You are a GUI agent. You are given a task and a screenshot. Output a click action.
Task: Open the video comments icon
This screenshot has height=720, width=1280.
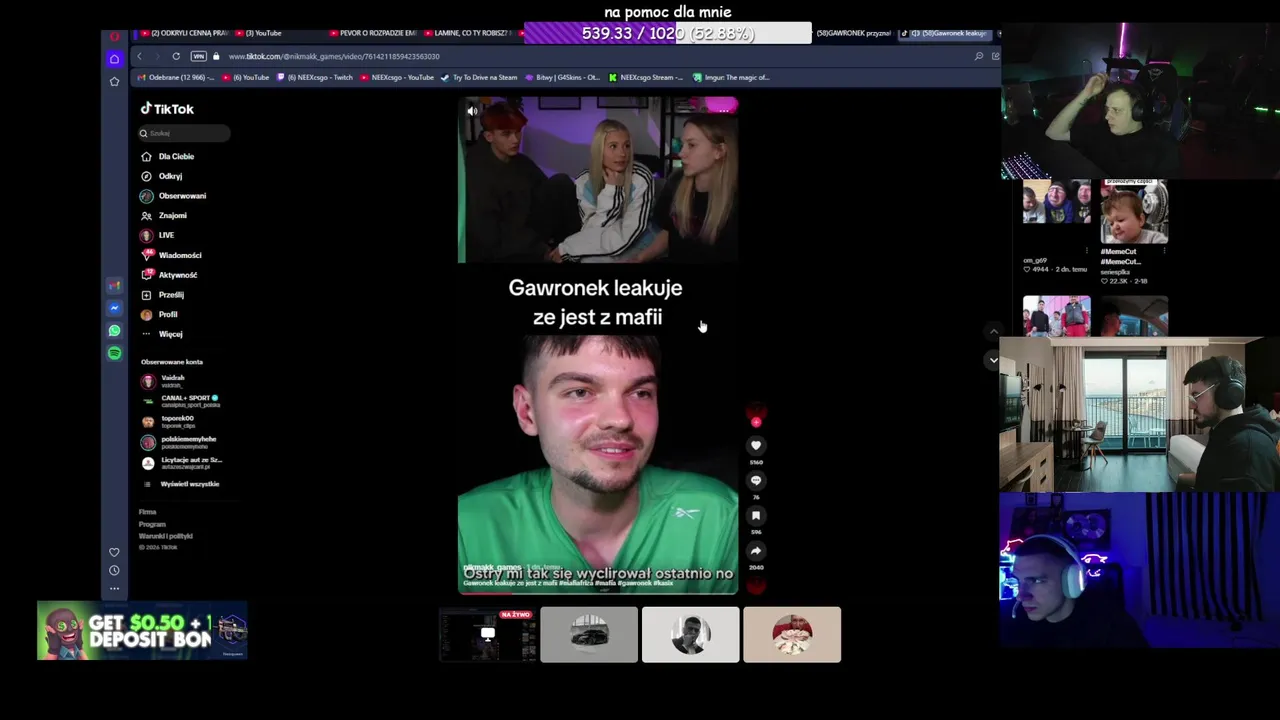point(756,480)
